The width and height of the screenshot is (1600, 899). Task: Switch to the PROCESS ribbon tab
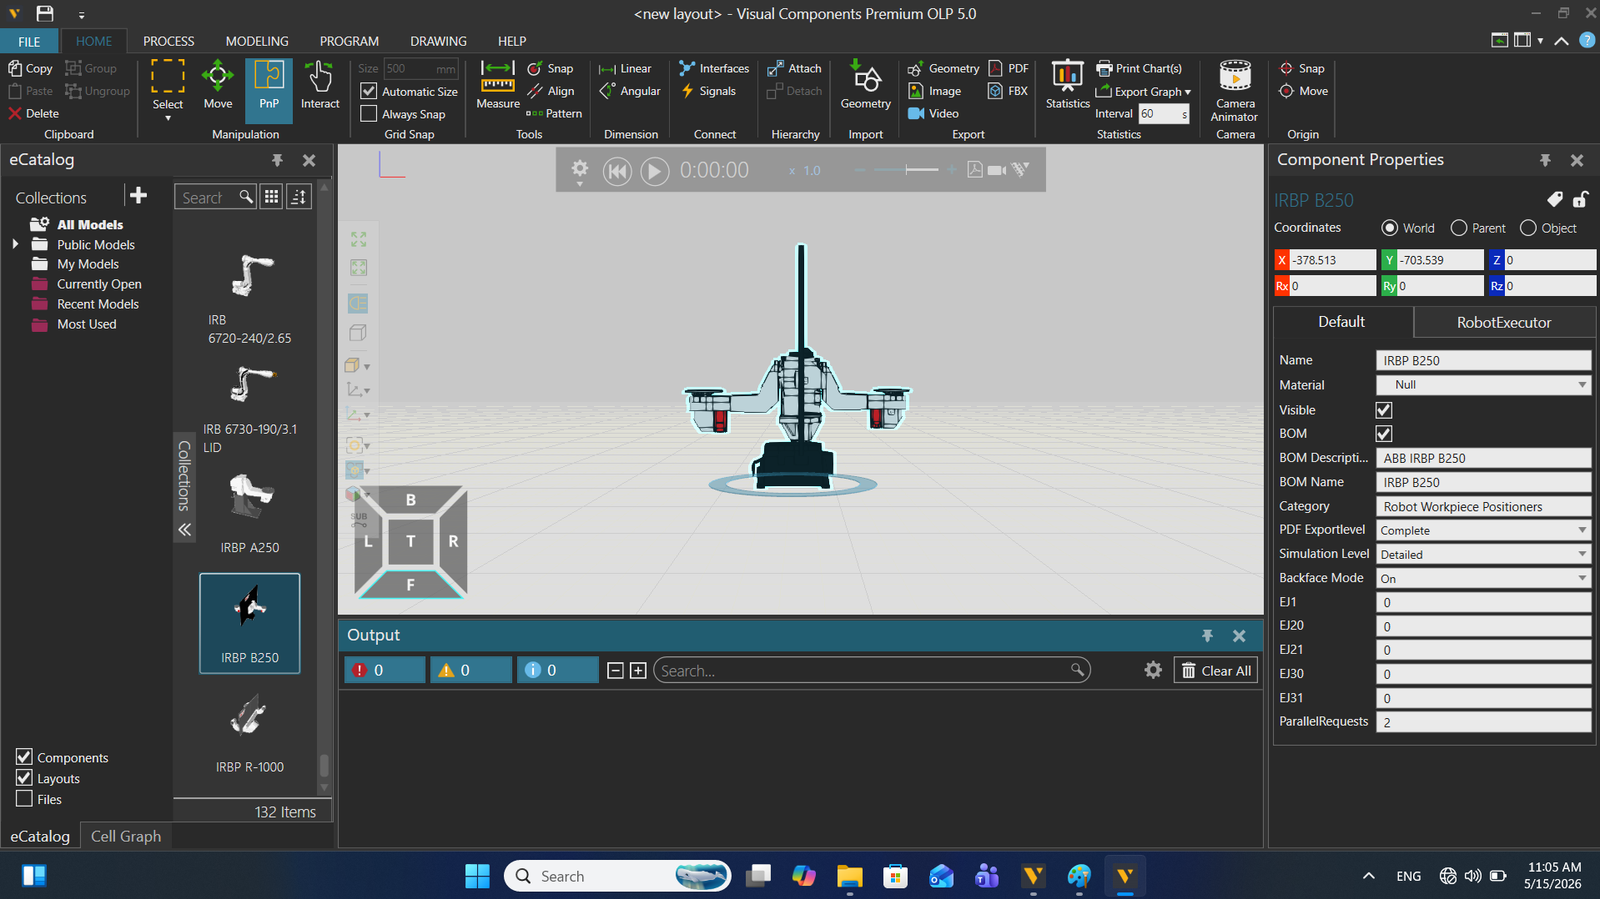[168, 41]
